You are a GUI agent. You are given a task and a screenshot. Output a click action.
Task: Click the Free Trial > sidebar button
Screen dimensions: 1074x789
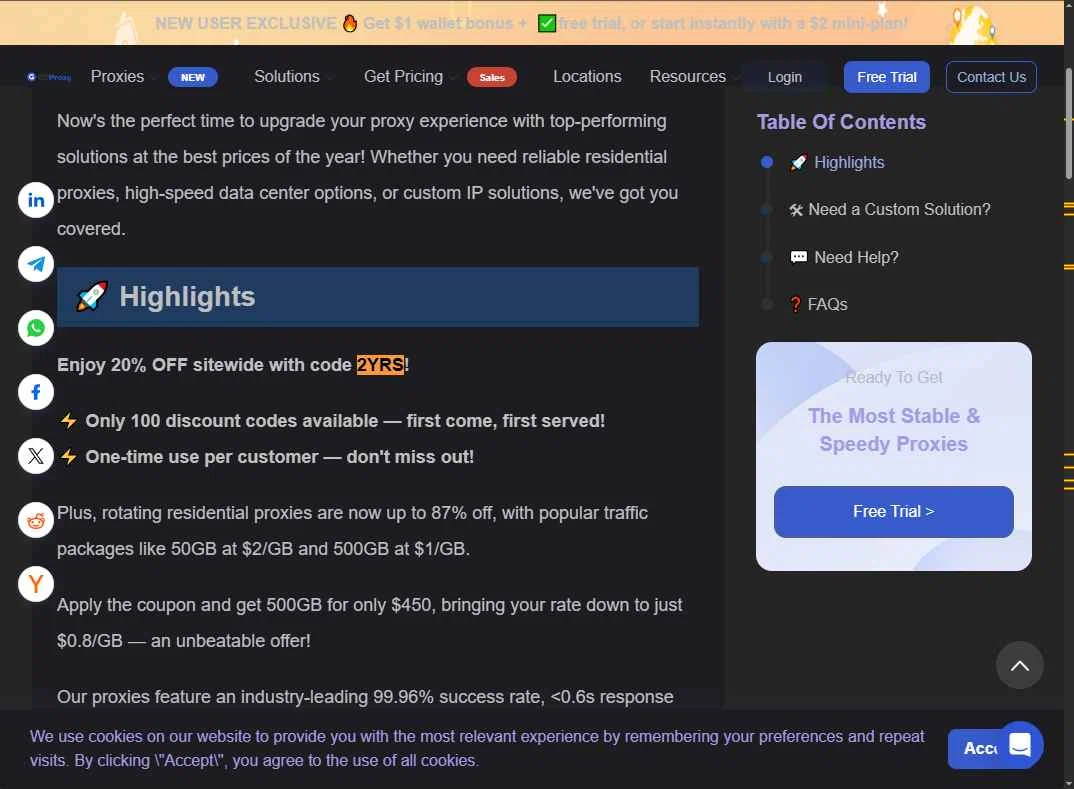coord(893,512)
